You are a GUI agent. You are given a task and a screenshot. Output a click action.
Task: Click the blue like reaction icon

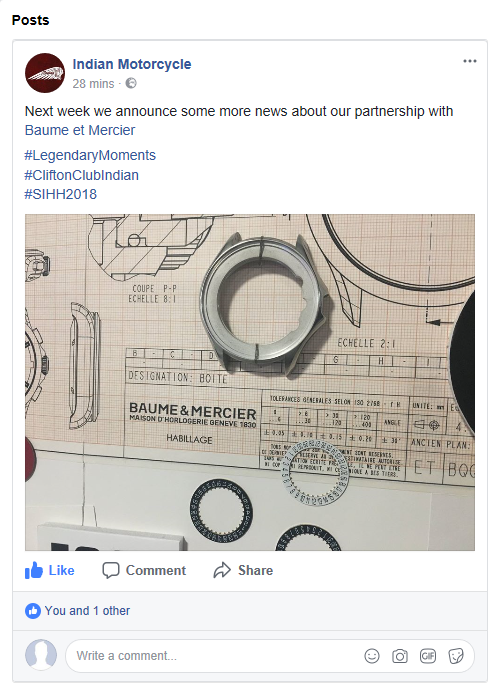point(33,611)
